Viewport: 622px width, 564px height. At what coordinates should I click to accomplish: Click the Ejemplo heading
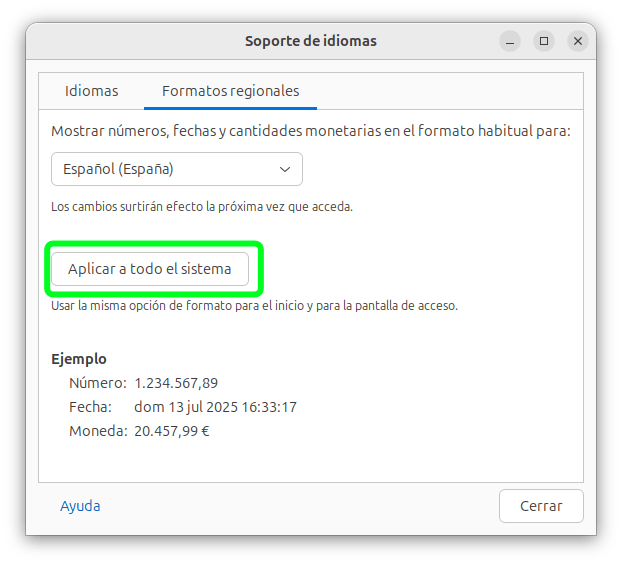(79, 359)
